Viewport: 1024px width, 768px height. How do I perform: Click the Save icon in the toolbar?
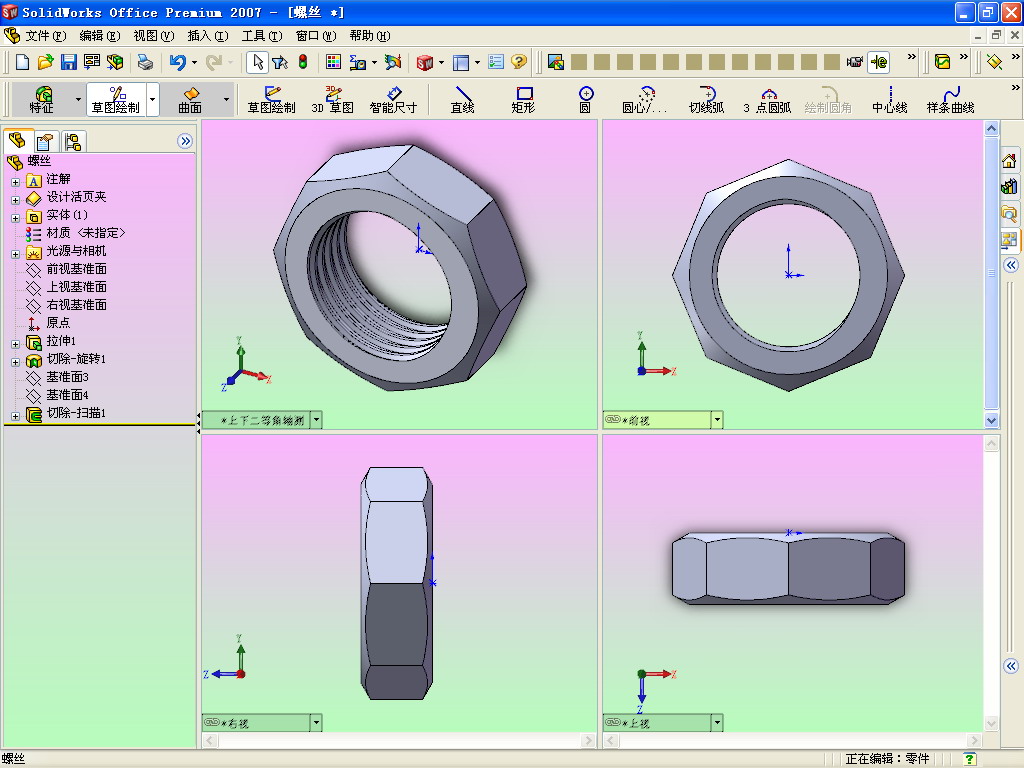click(x=69, y=62)
